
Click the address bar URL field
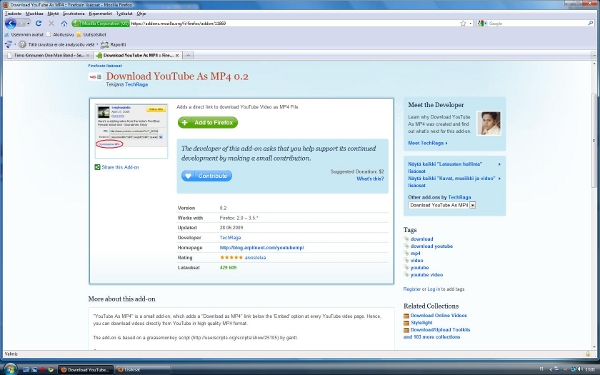point(295,23)
